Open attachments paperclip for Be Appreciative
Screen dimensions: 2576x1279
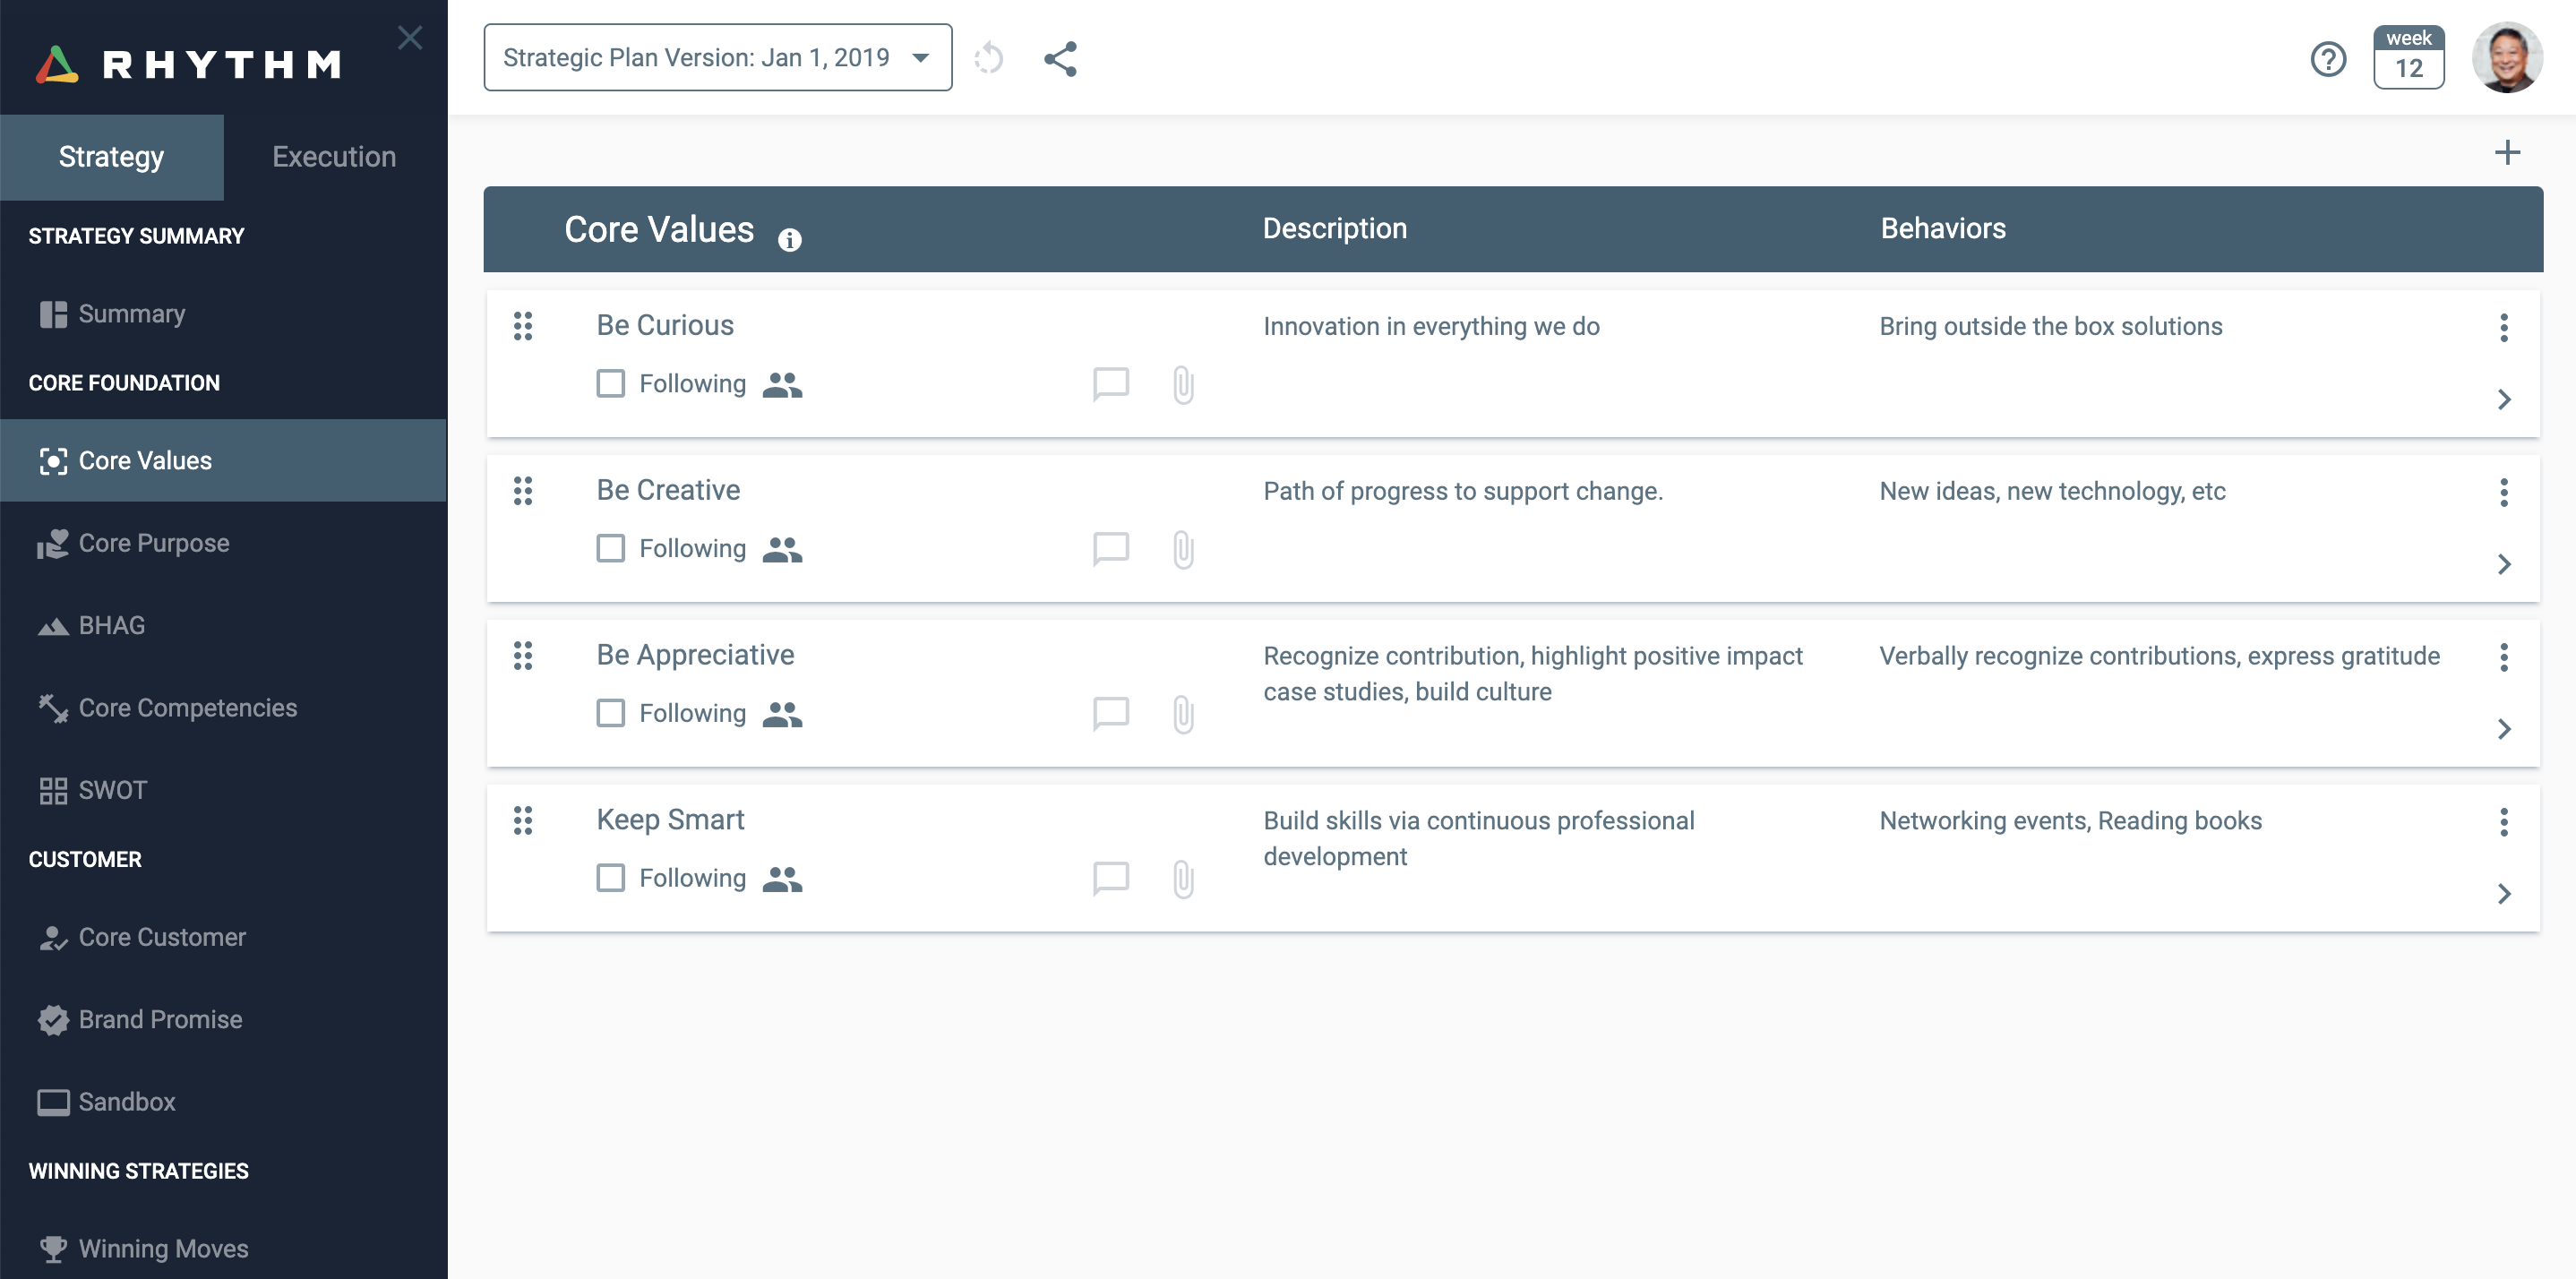pos(1183,714)
